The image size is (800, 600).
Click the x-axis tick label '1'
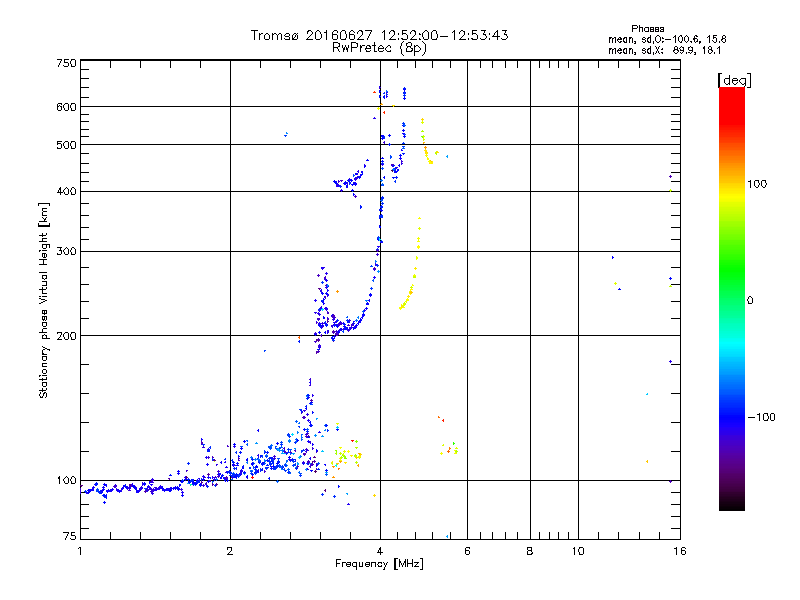tap(80, 551)
